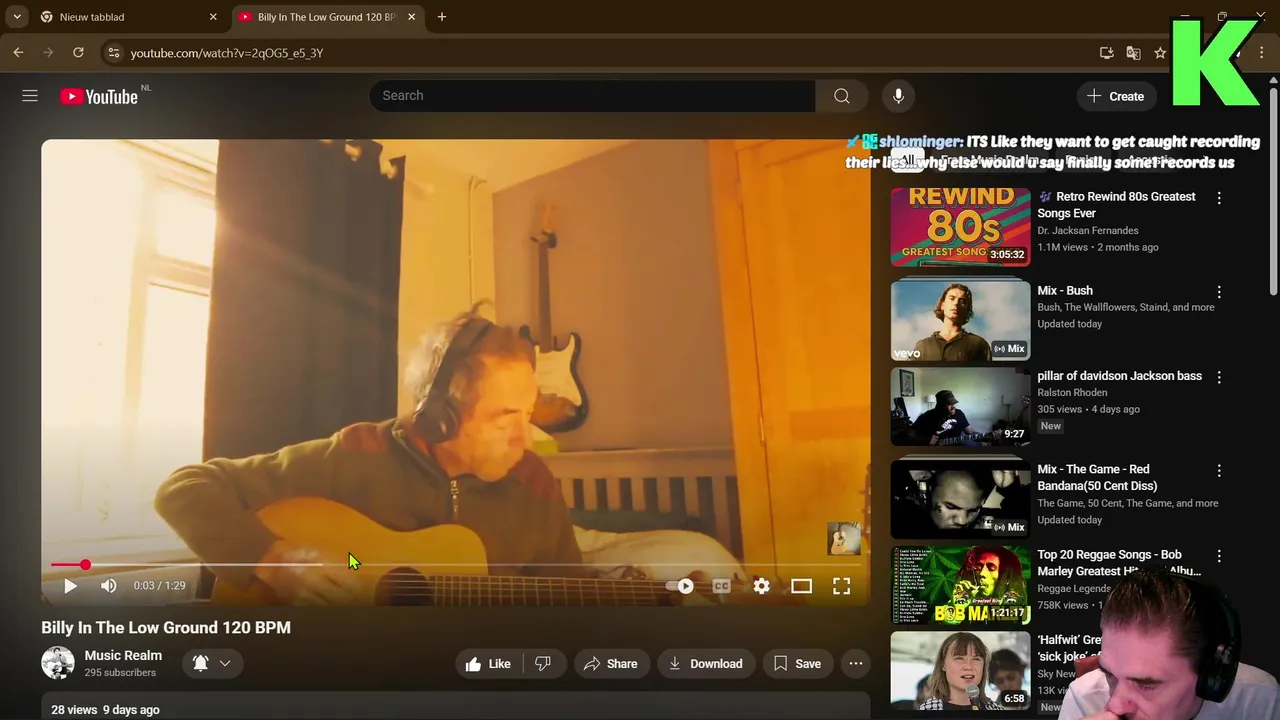Go to the YouTube home logo

99,96
